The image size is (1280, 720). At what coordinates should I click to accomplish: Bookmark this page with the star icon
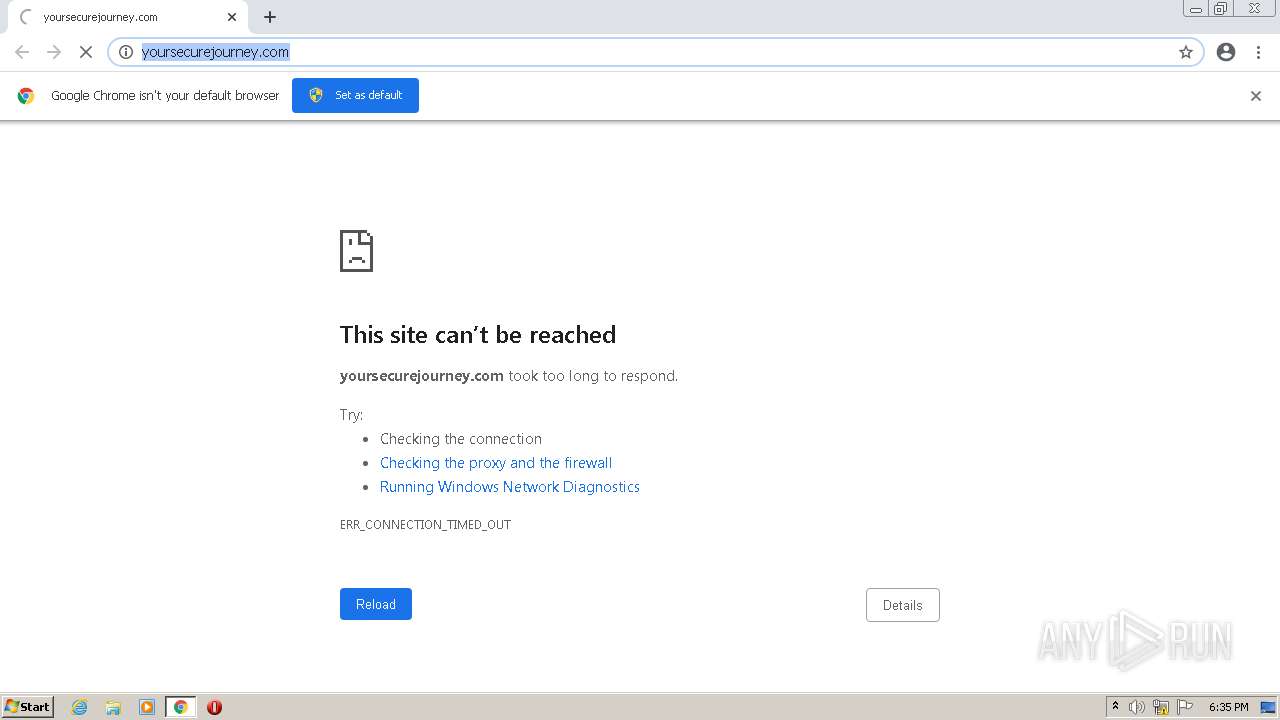pyautogui.click(x=1186, y=52)
